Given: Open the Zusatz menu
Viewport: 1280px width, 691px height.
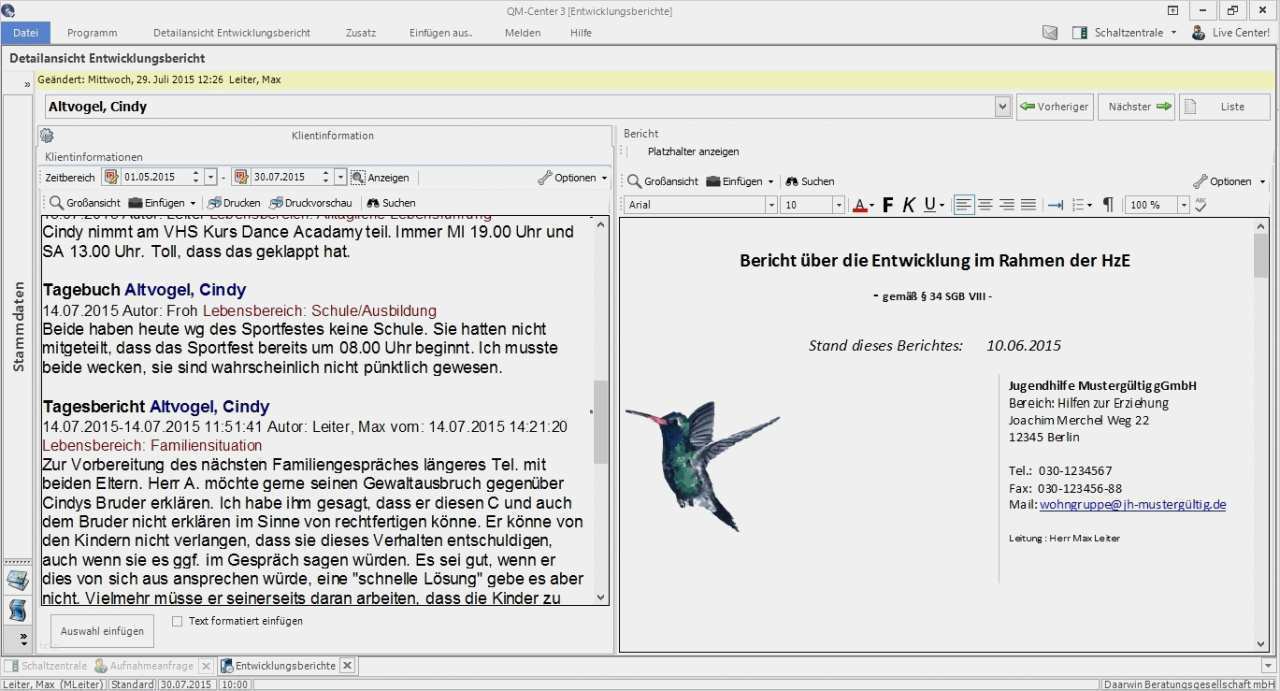Looking at the screenshot, I should pos(360,33).
